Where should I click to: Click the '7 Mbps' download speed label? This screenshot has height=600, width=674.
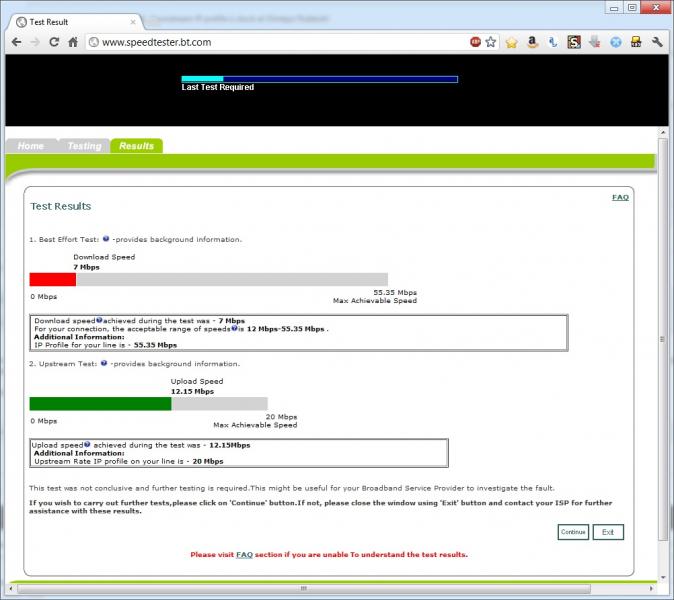(x=86, y=267)
